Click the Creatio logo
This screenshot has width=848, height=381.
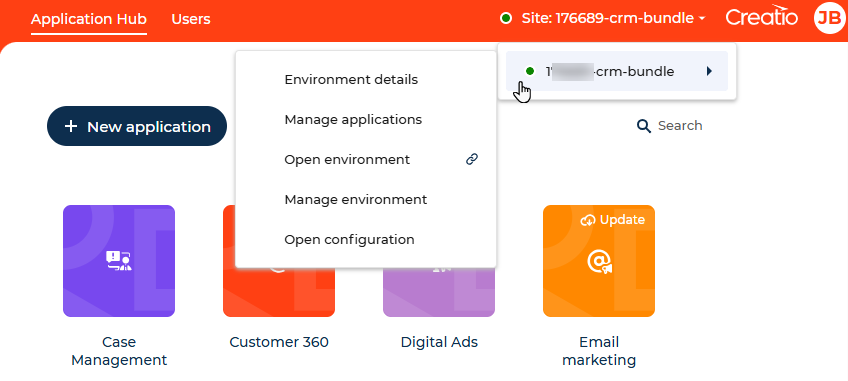click(761, 17)
